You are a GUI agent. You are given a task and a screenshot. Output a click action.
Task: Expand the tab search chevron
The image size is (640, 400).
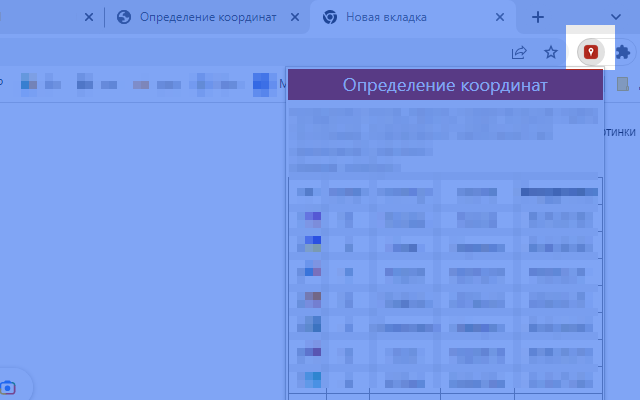pyautogui.click(x=616, y=17)
